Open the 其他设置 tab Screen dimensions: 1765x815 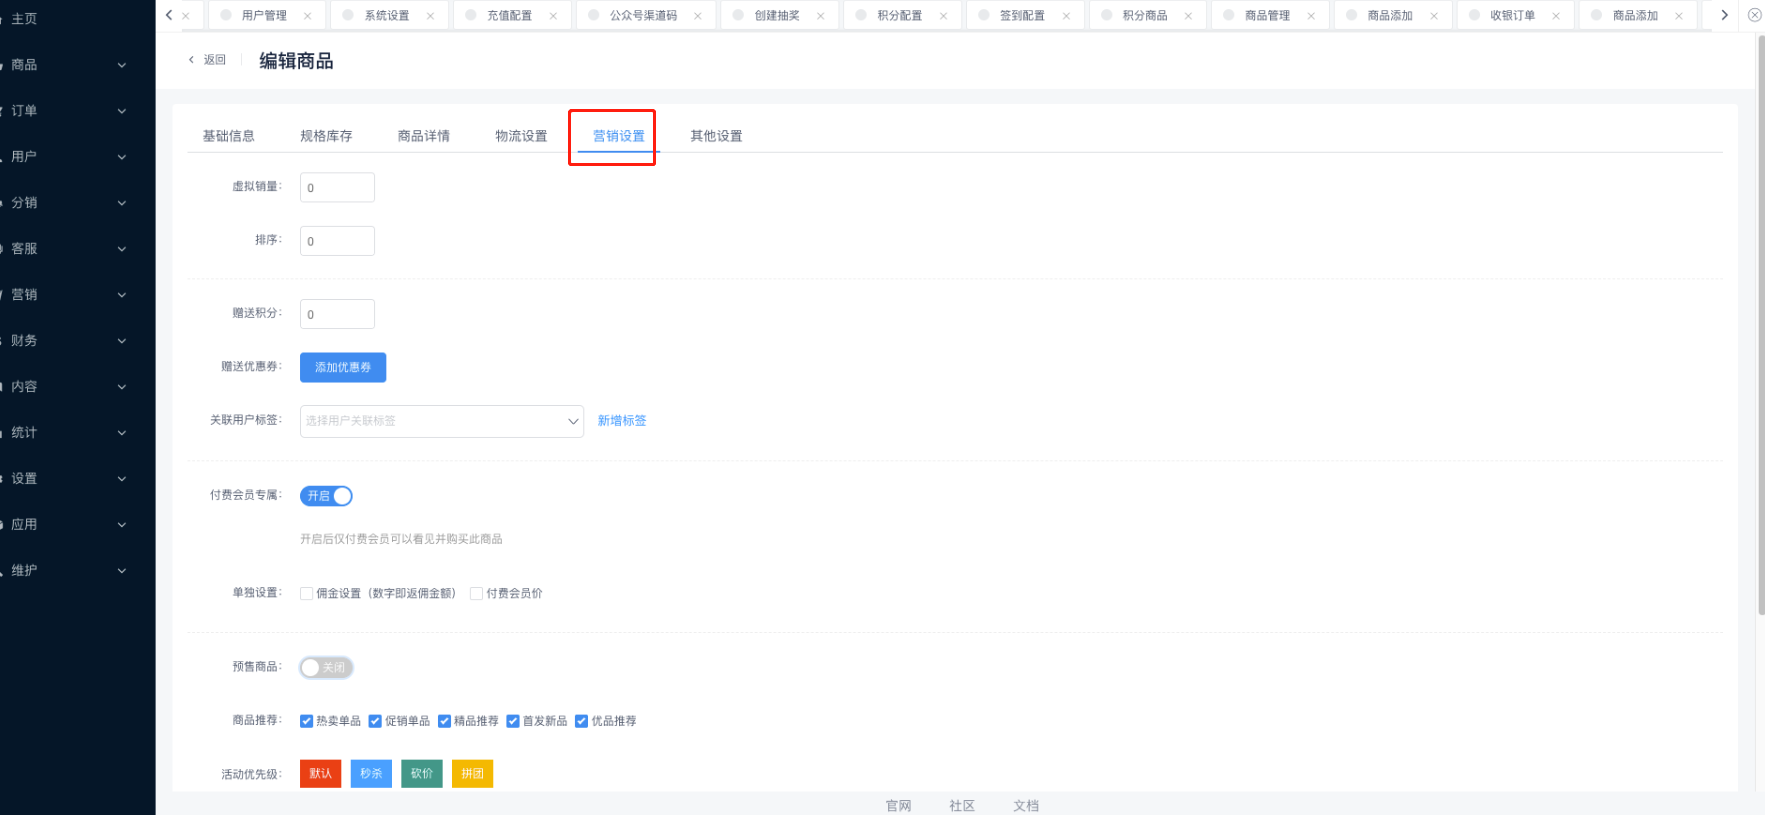tap(716, 136)
